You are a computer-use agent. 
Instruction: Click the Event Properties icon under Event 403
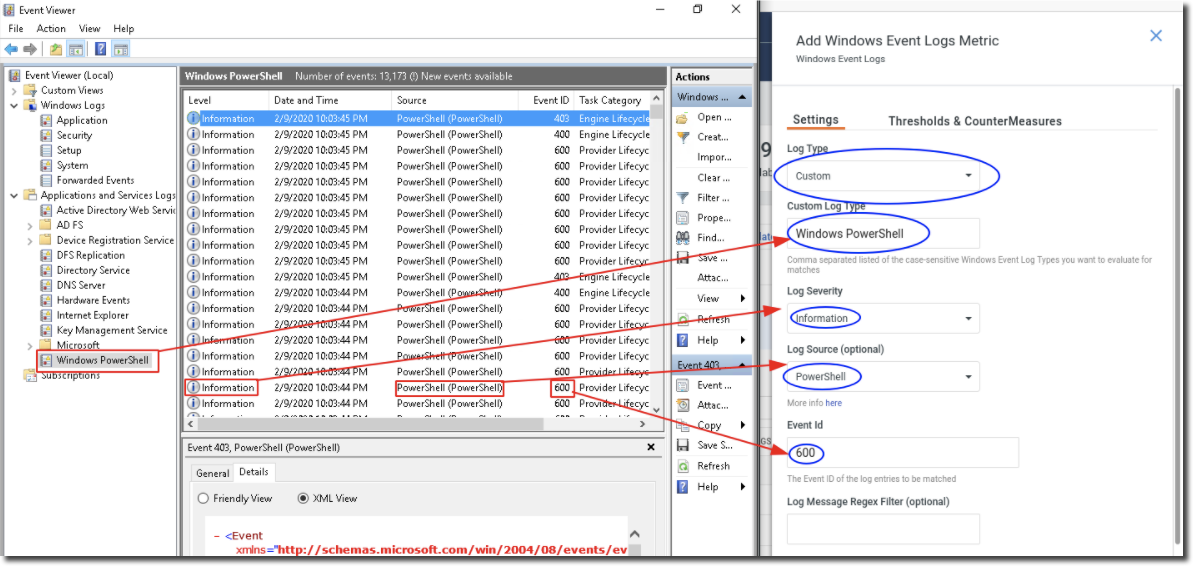pyautogui.click(x=683, y=385)
